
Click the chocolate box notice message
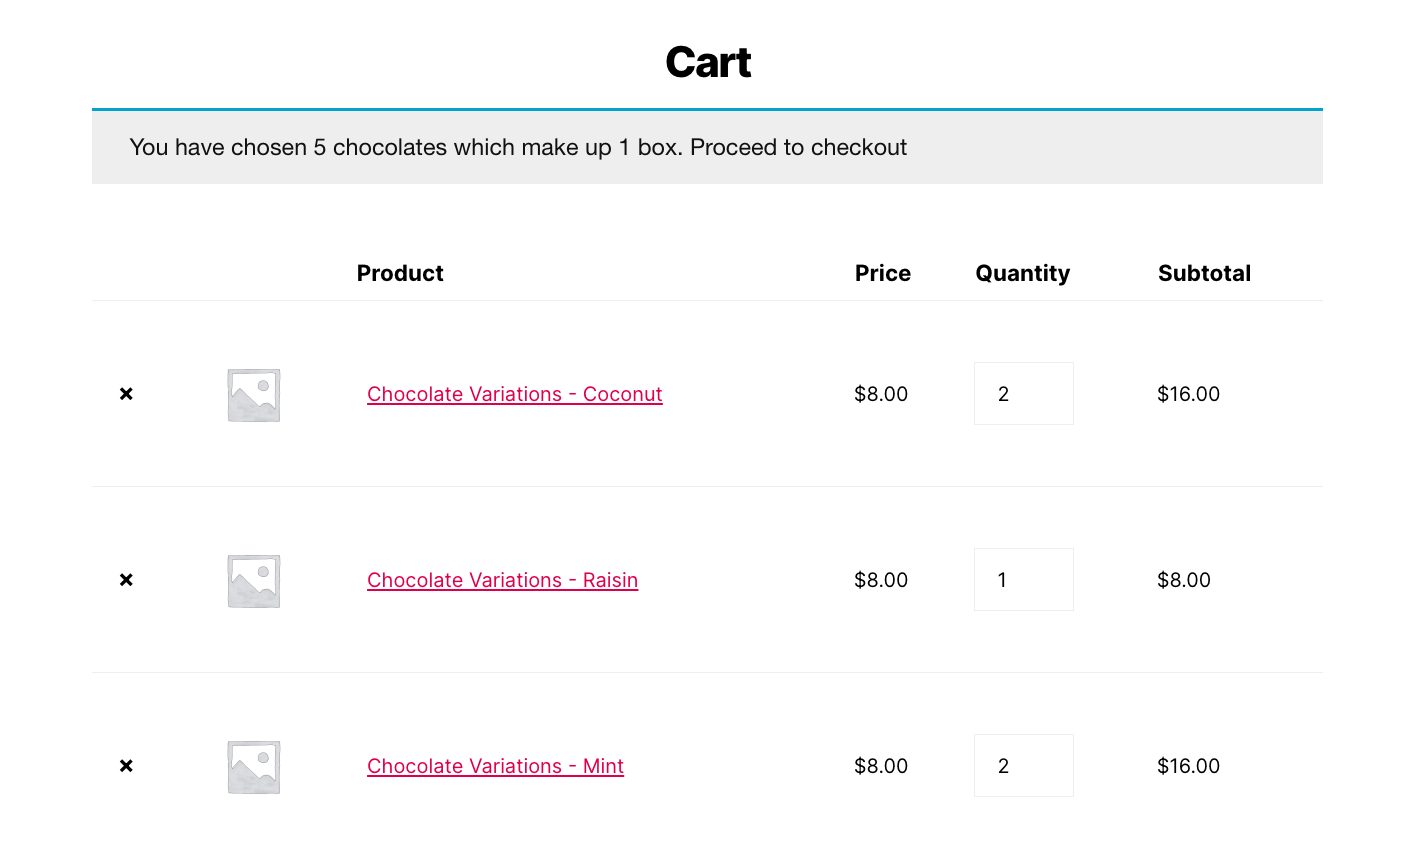[x=518, y=147]
